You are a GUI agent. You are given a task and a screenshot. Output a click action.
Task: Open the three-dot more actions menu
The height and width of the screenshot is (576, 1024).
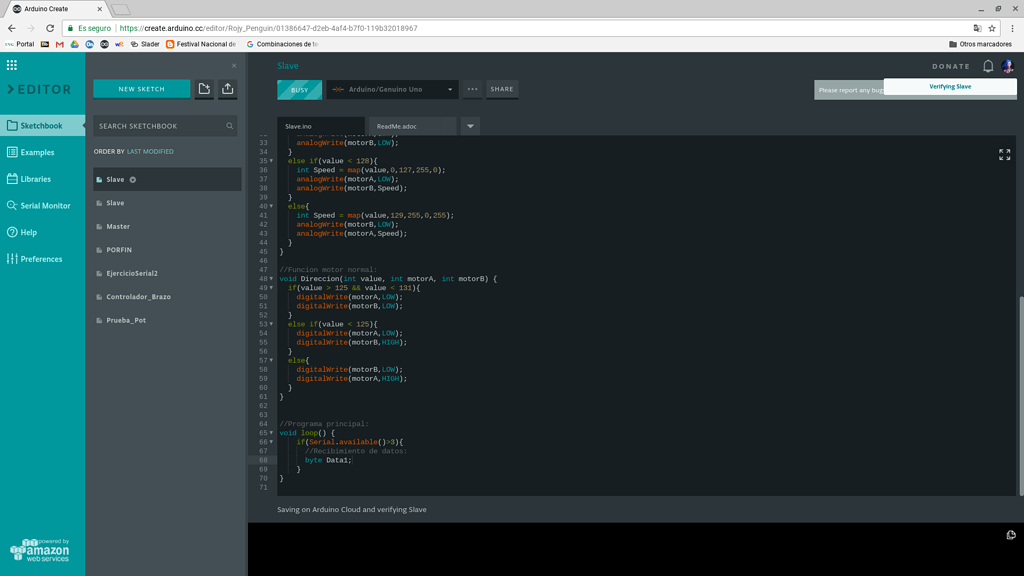tap(472, 89)
